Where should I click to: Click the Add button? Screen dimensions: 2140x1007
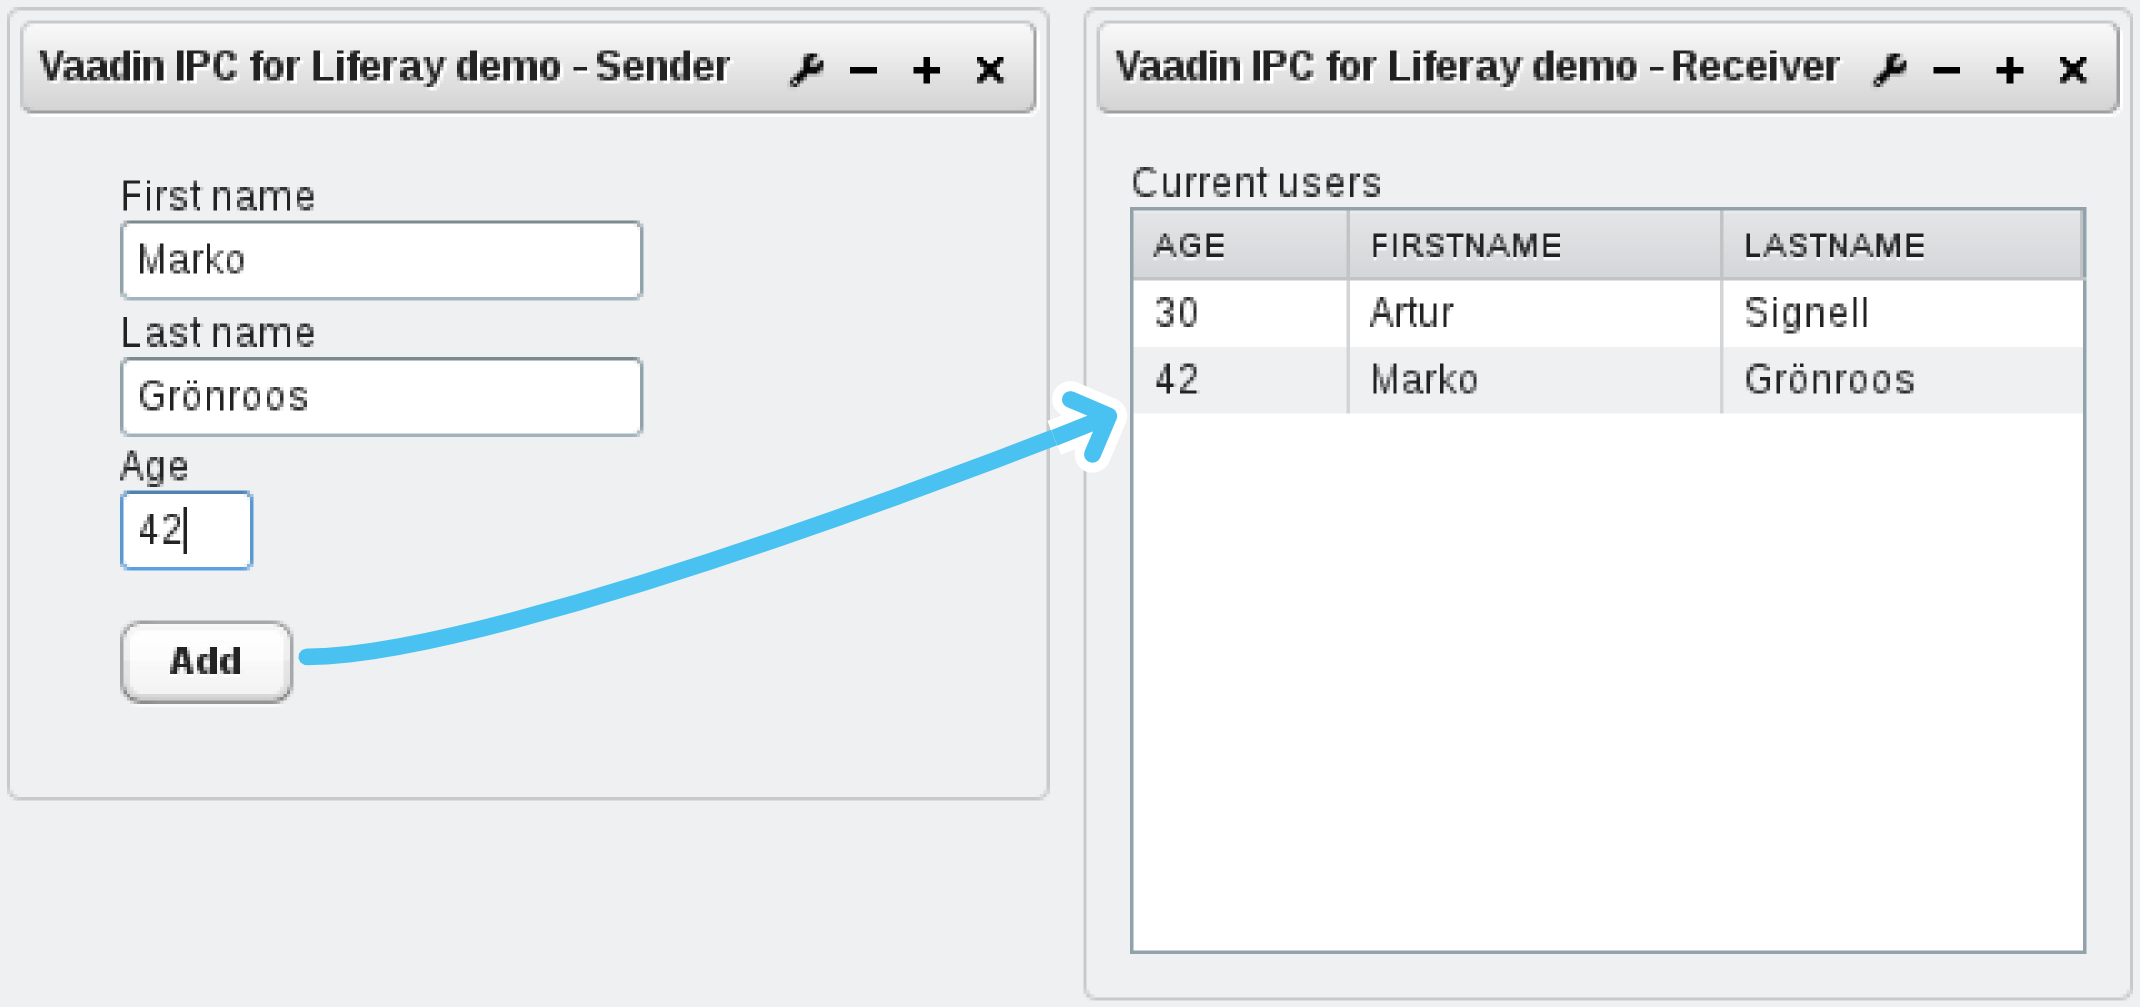206,662
